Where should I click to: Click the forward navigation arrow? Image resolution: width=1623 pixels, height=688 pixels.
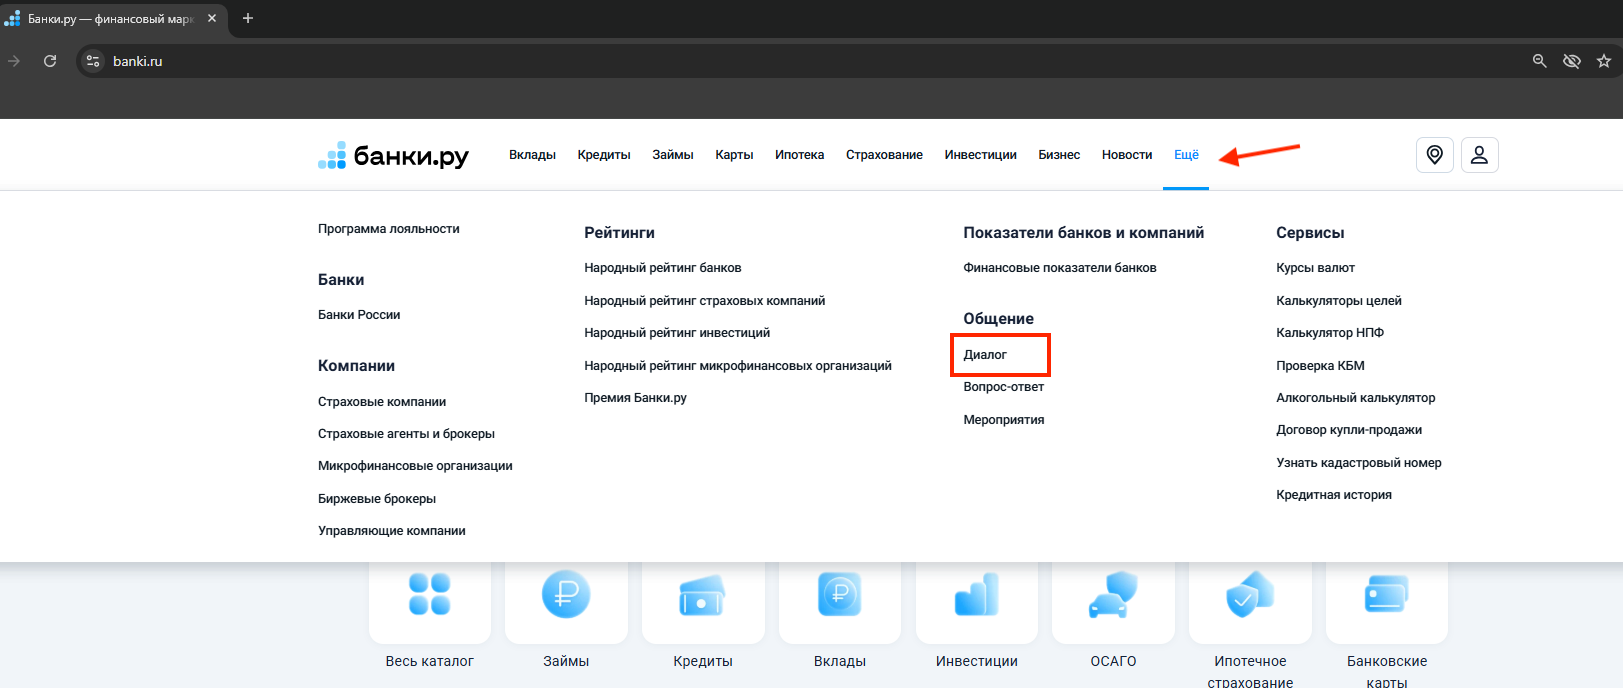14,61
